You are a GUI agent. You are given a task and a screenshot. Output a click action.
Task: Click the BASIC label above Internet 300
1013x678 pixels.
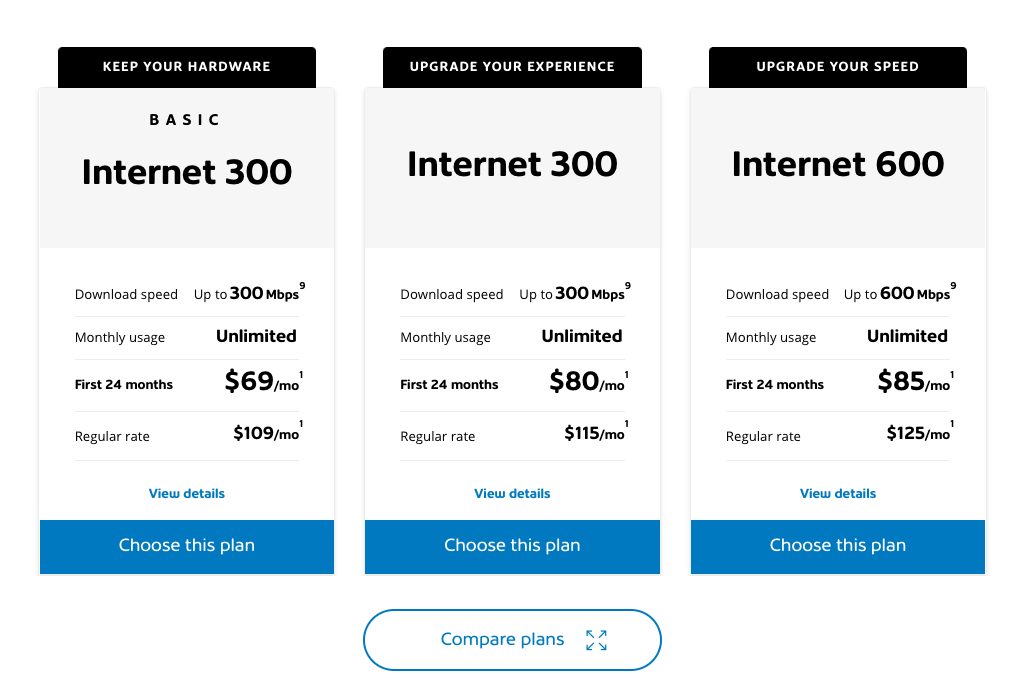click(x=185, y=120)
